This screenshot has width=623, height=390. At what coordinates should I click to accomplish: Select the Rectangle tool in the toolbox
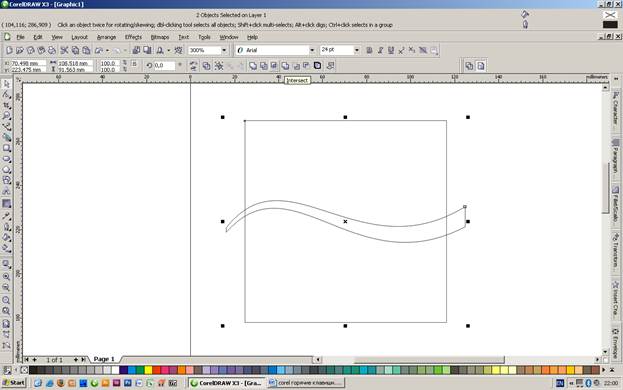(x=6, y=148)
